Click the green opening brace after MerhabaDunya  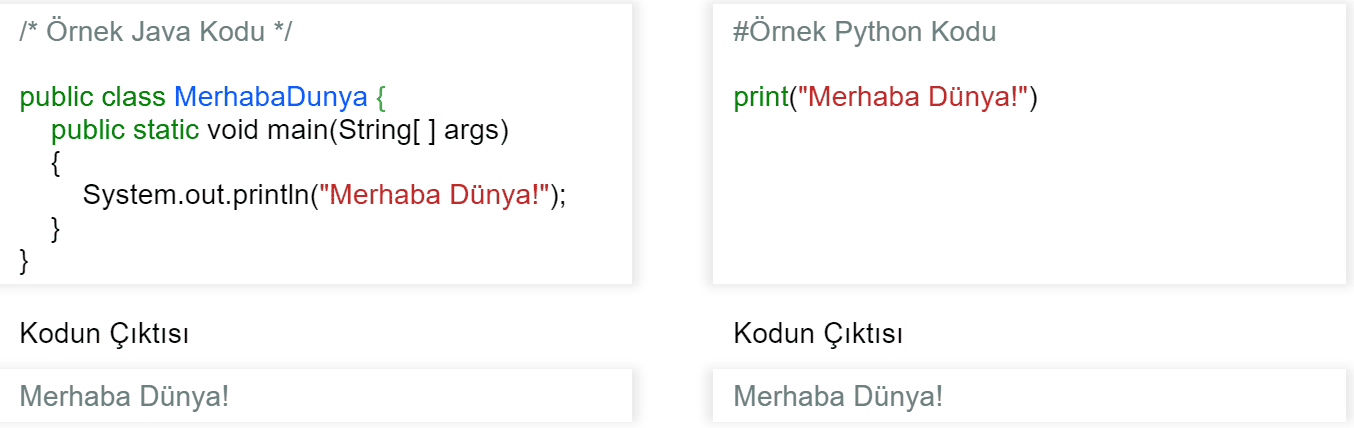coord(380,98)
